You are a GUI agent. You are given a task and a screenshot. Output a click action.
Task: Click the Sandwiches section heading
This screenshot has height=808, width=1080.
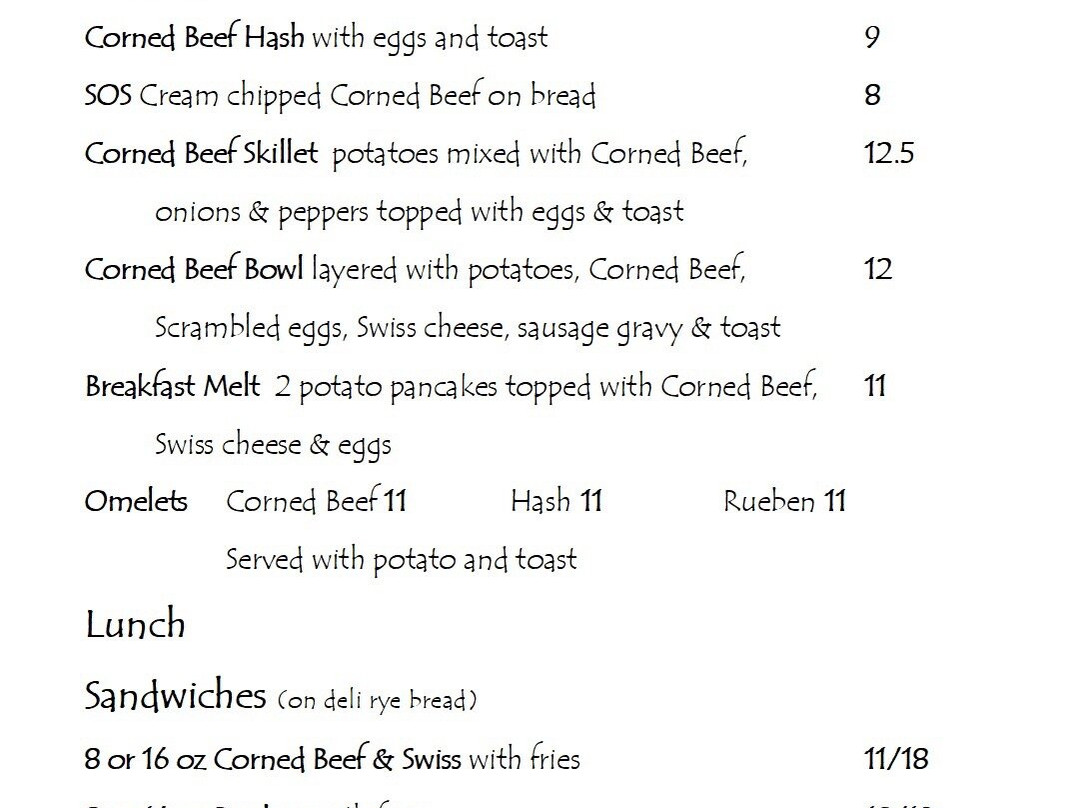click(175, 695)
